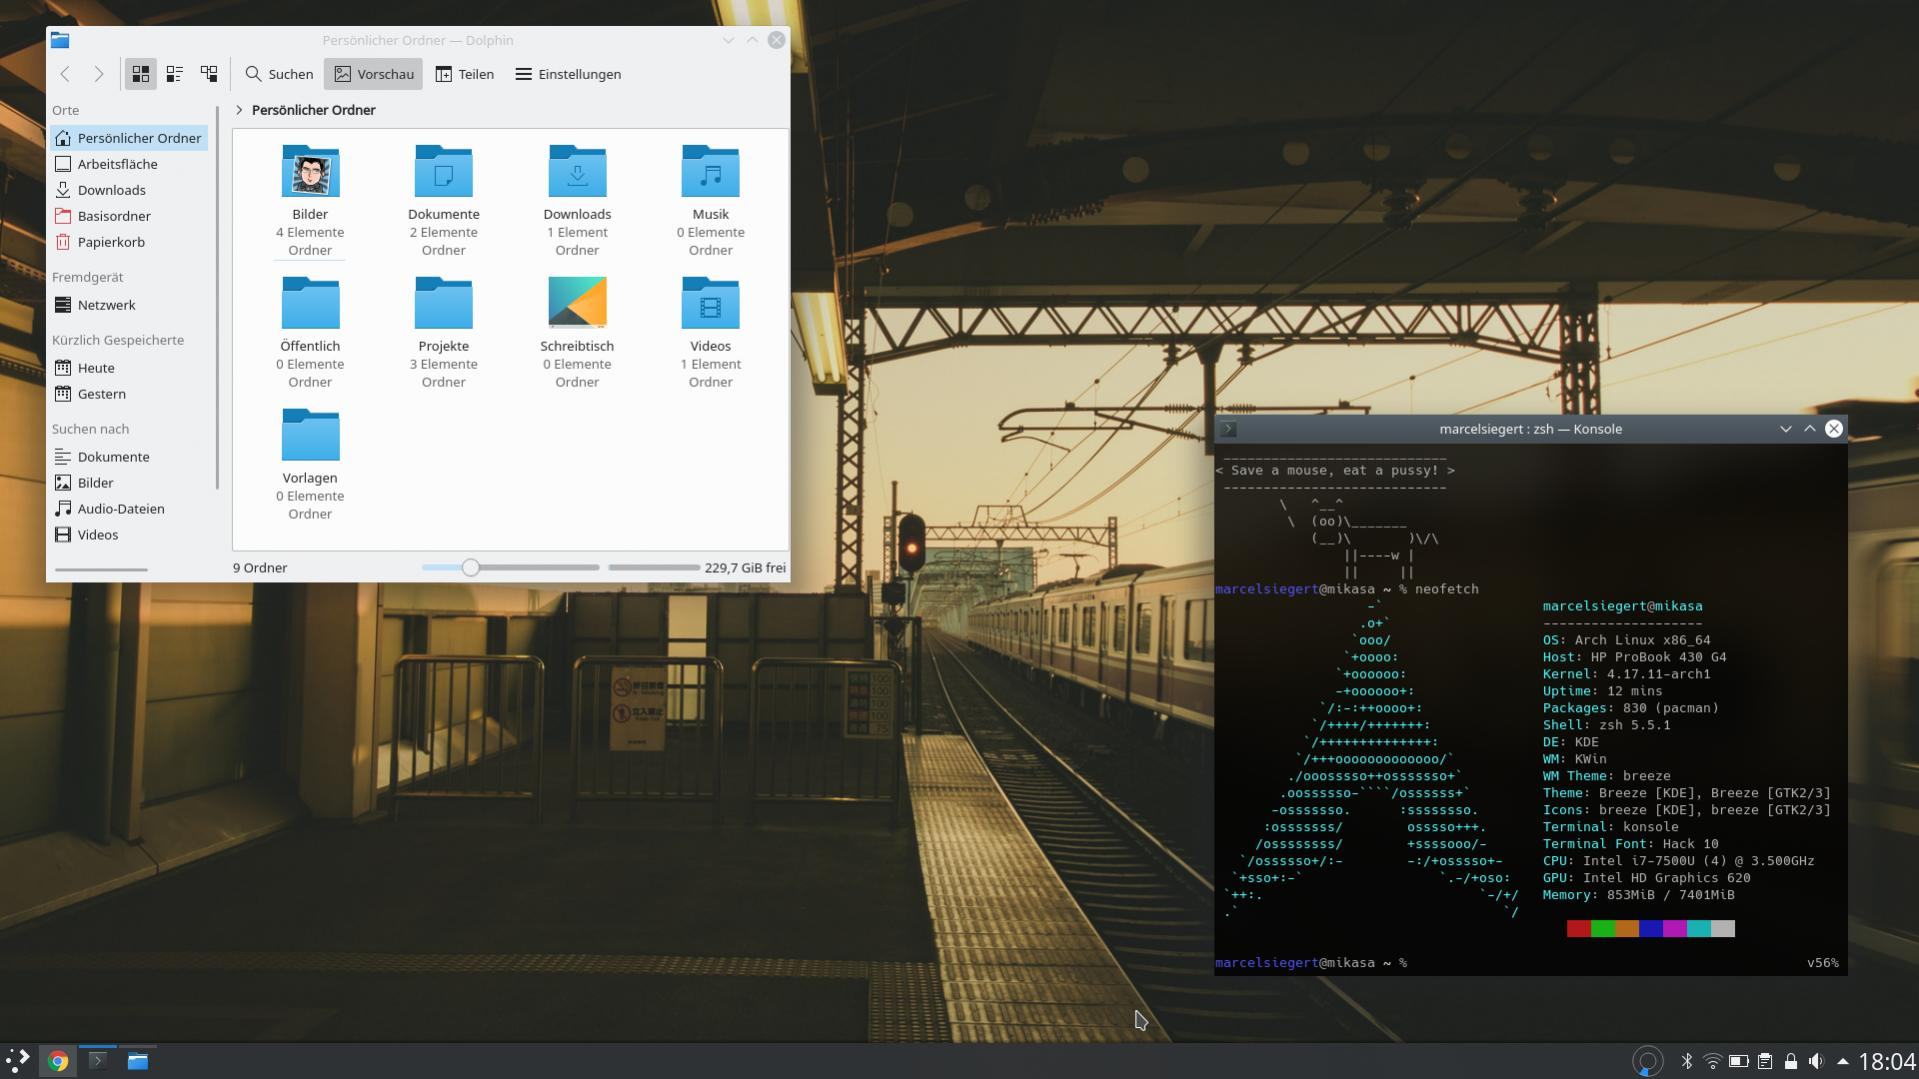Open Chrome from the taskbar
The width and height of the screenshot is (1919, 1079).
pyautogui.click(x=58, y=1061)
